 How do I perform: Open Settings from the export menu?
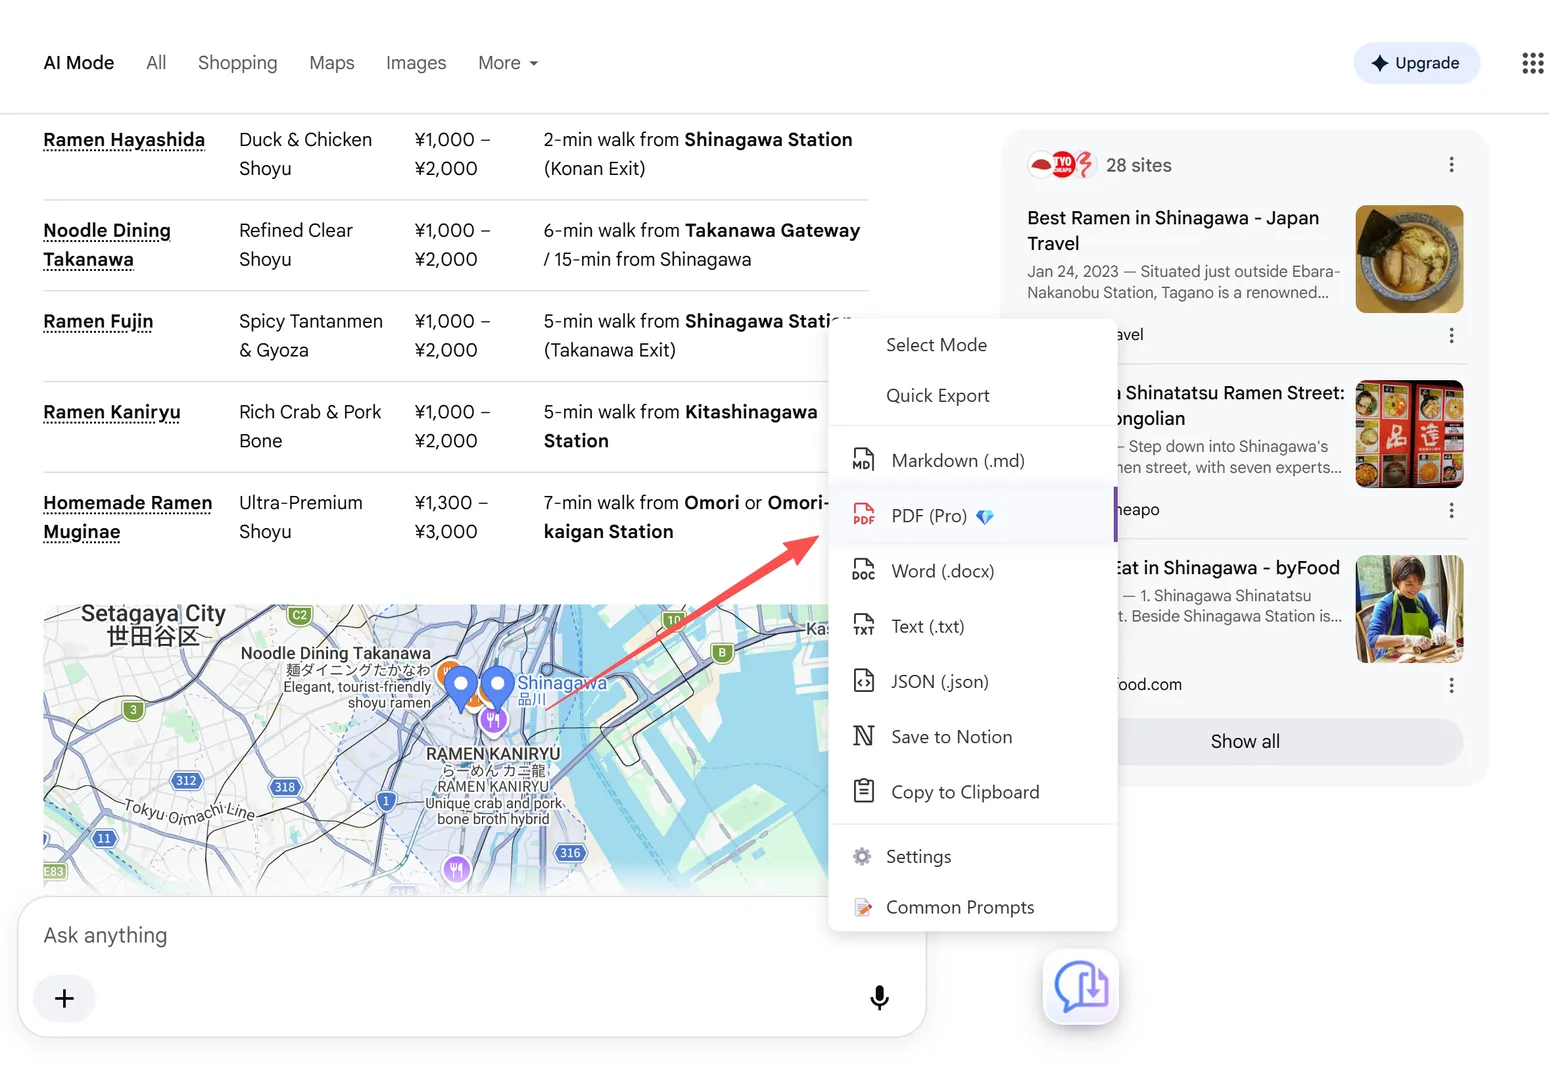click(972, 857)
